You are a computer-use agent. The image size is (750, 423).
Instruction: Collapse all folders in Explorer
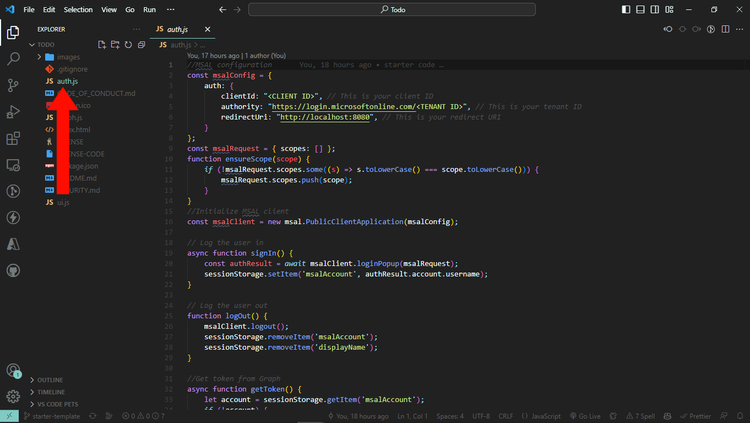(141, 44)
